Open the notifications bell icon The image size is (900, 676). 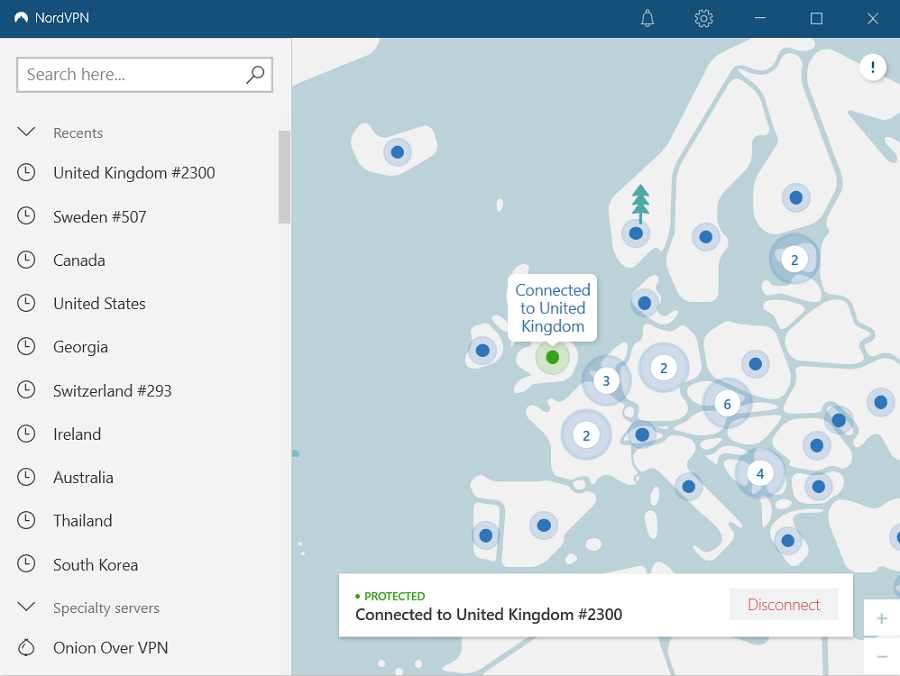pyautogui.click(x=647, y=19)
